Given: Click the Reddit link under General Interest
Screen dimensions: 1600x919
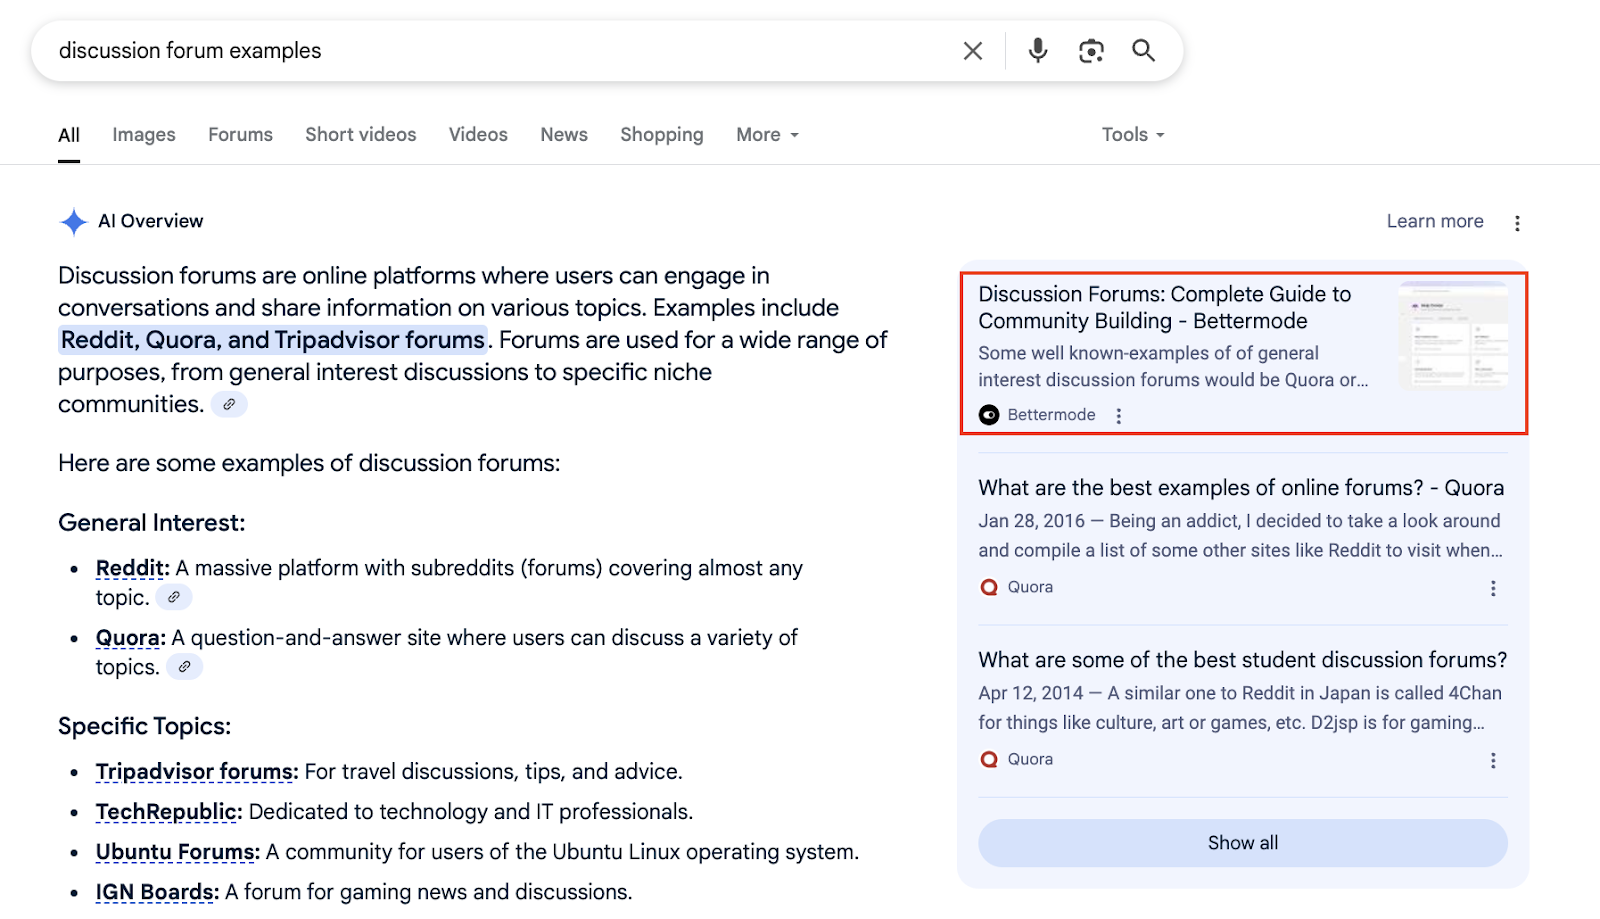Looking at the screenshot, I should click(132, 568).
